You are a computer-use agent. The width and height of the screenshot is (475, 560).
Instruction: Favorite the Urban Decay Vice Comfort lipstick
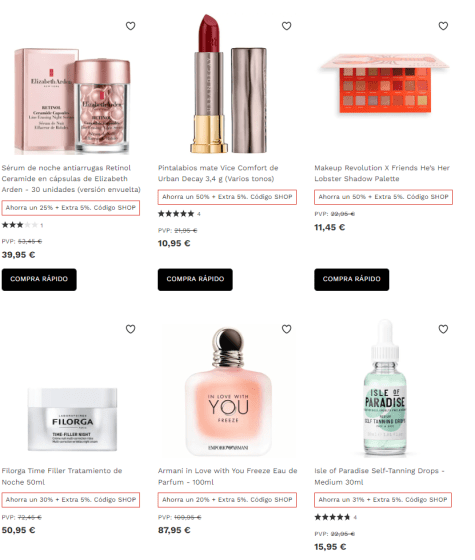(x=286, y=26)
